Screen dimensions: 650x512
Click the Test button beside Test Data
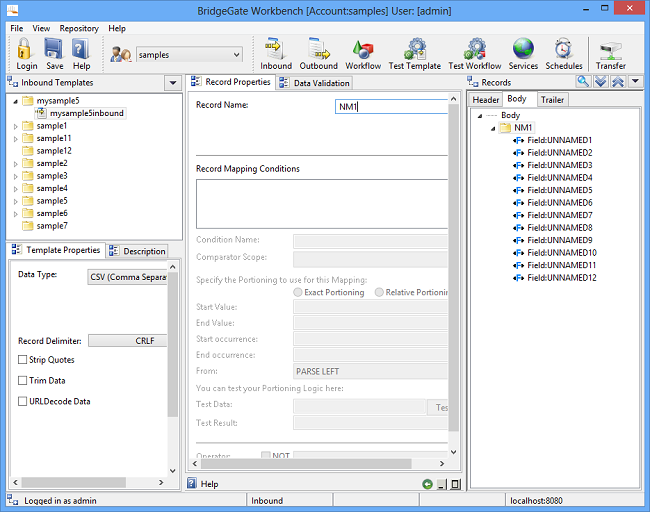point(438,408)
